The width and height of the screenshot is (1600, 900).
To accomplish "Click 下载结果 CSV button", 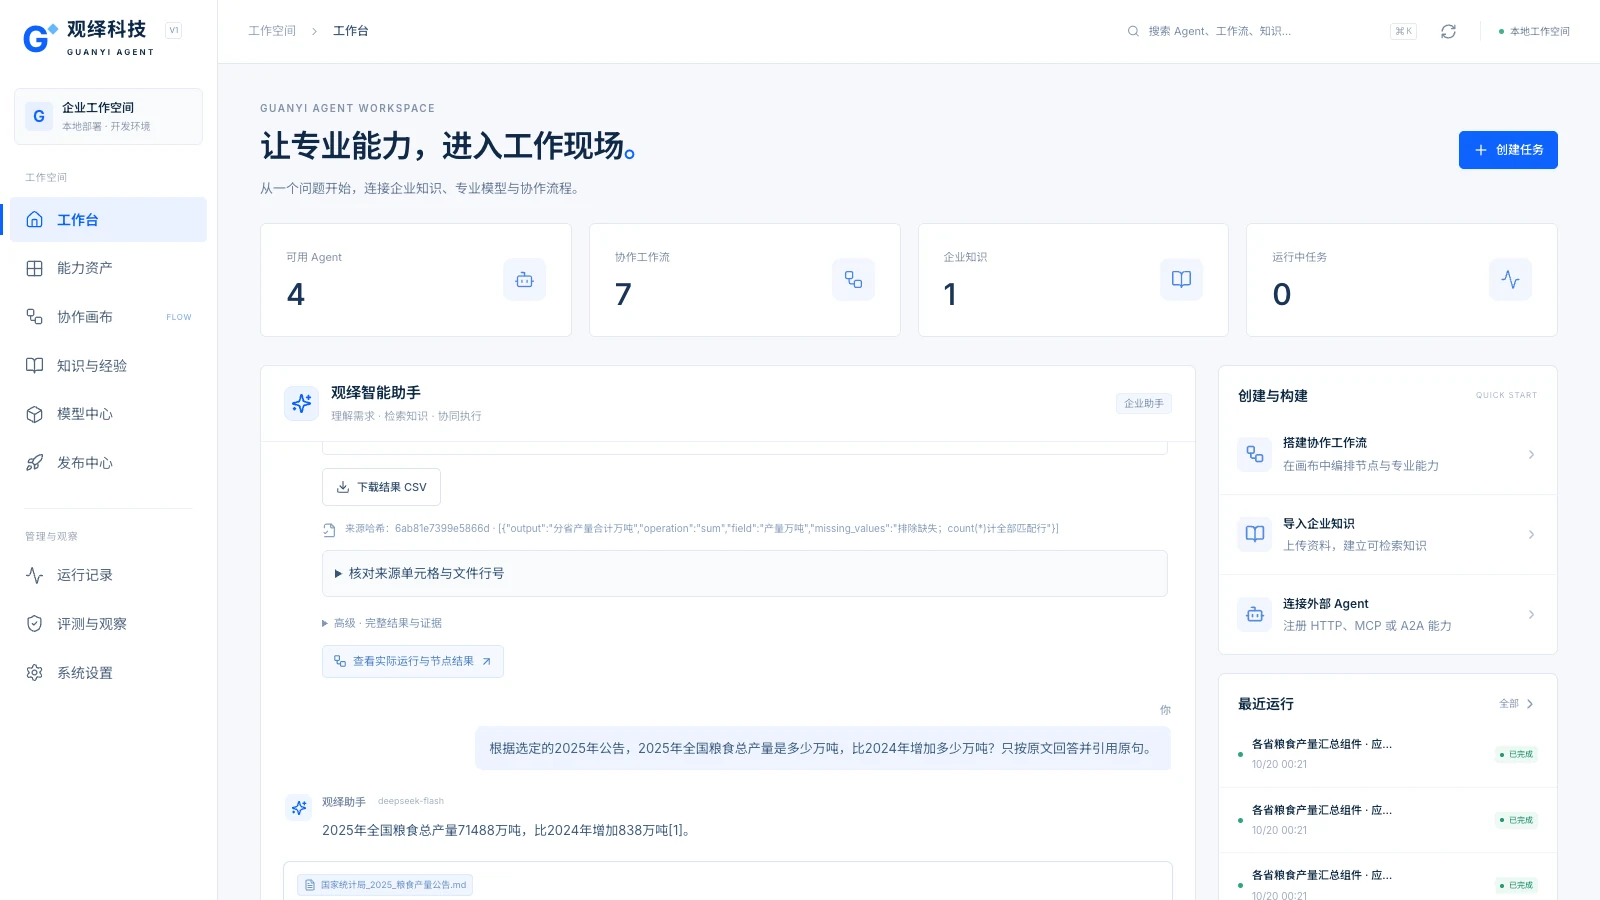I will click(381, 487).
